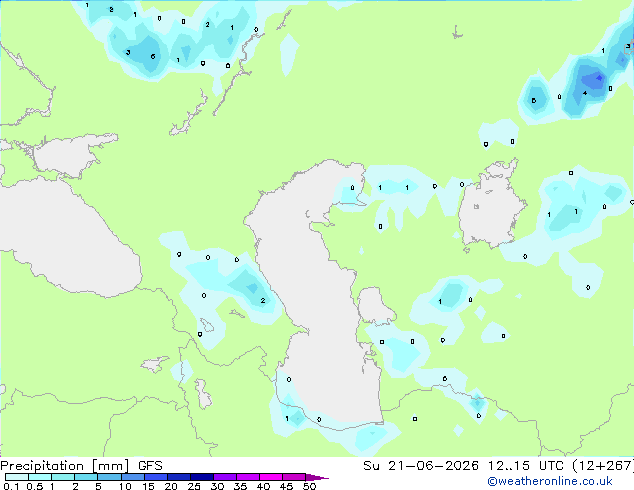Click the 'Precipitation [mm] GFS' title text
This screenshot has height=490, width=634.
(81, 466)
